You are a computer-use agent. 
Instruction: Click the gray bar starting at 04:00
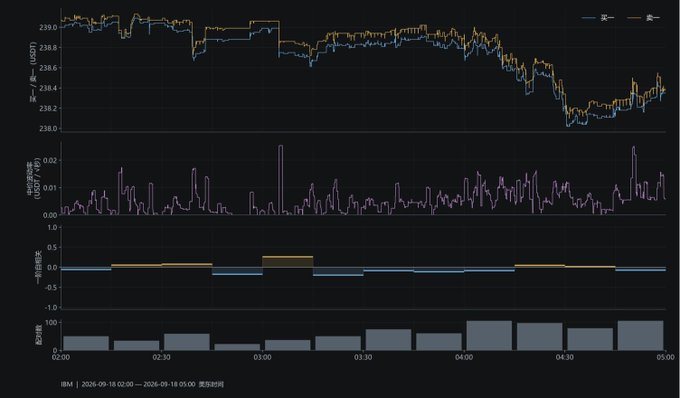pos(489,336)
